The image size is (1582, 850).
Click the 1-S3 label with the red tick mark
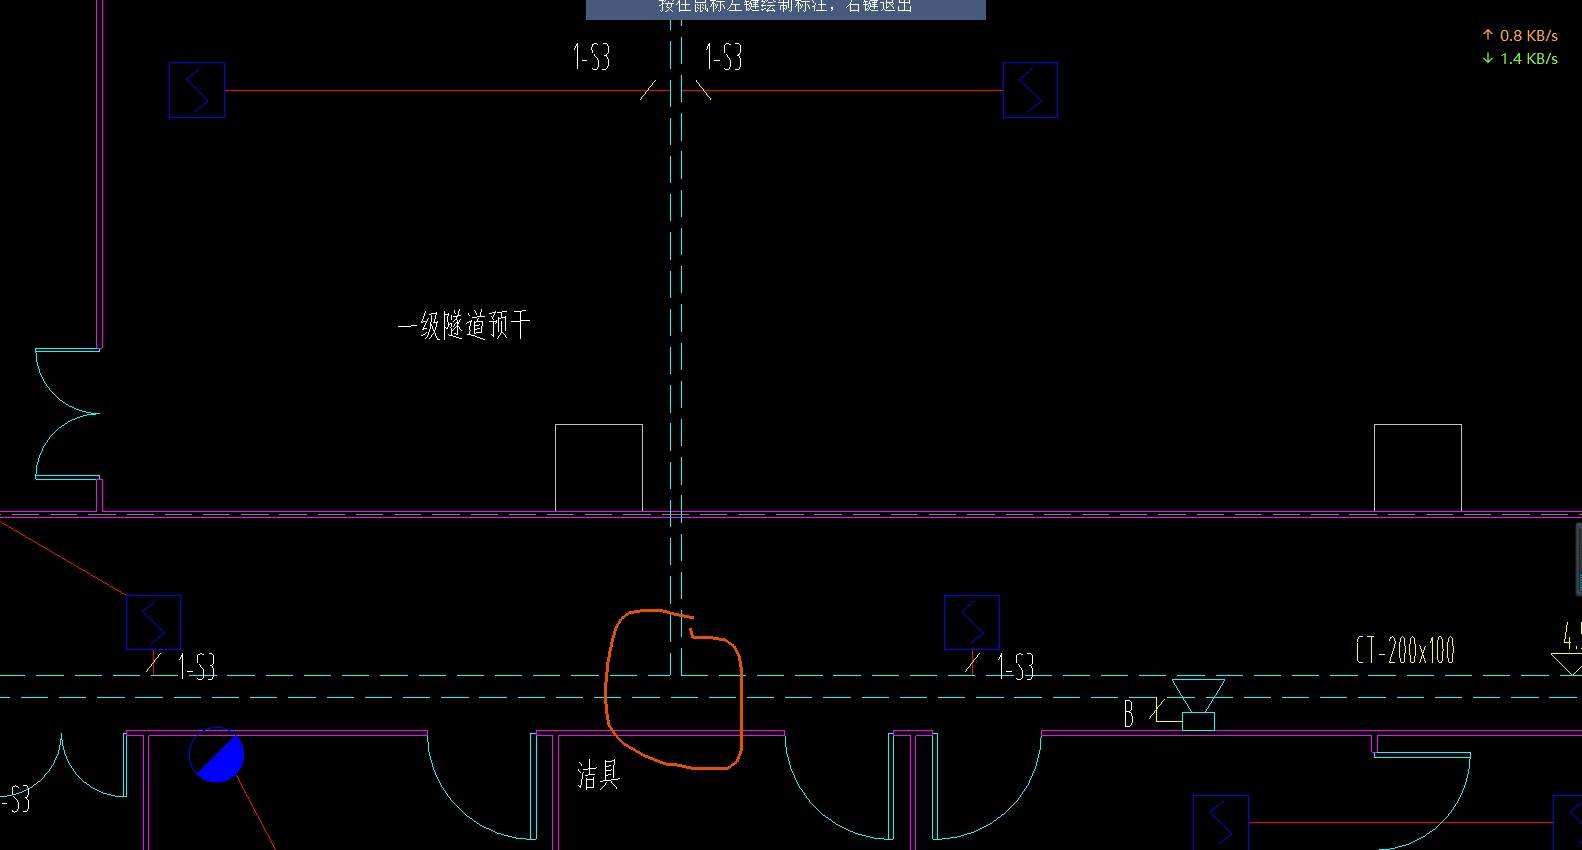(x=1015, y=666)
